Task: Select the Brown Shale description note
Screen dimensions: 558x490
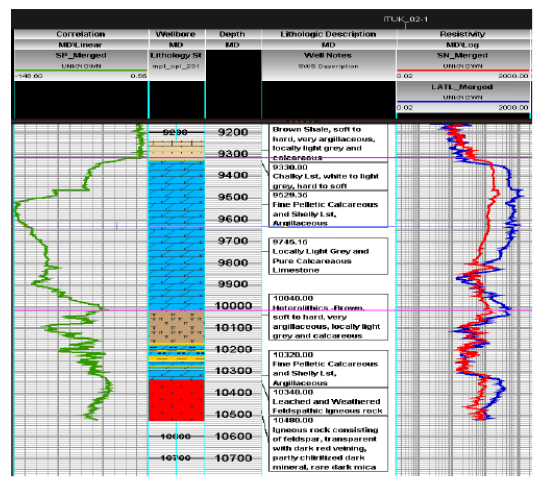Action: (328, 143)
